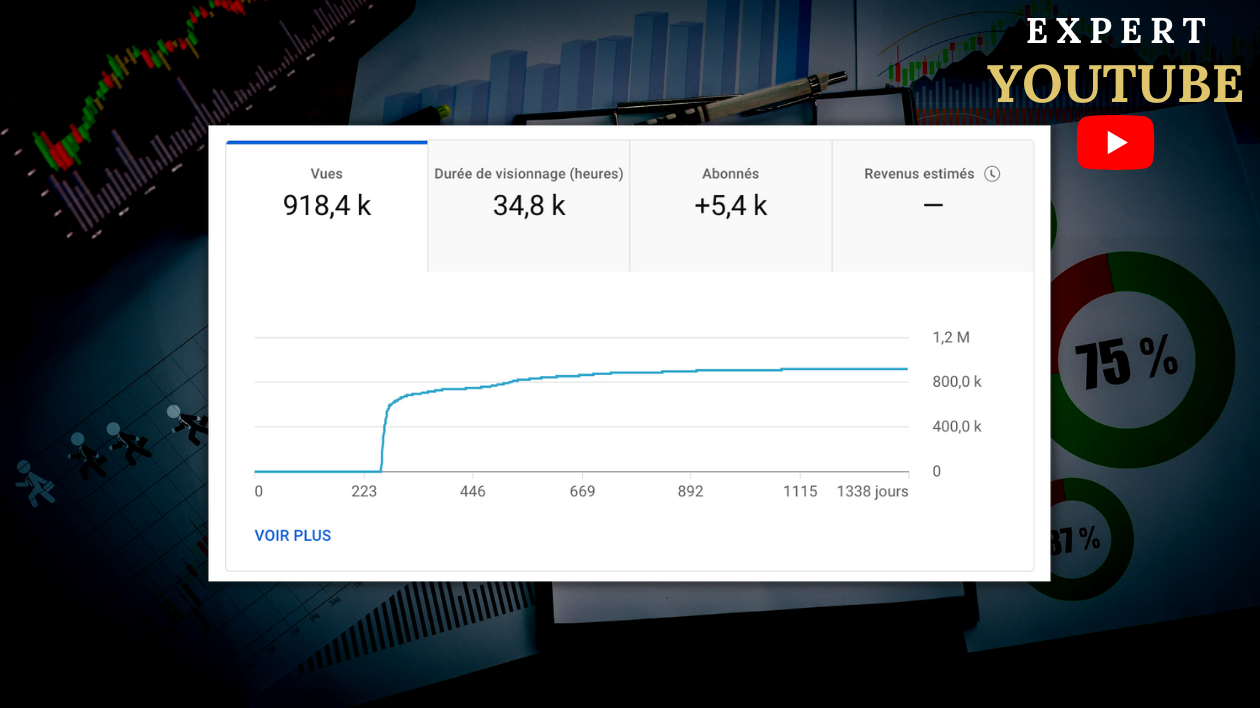Click the 75 % donut chart label
The width and height of the screenshot is (1260, 708).
1126,361
